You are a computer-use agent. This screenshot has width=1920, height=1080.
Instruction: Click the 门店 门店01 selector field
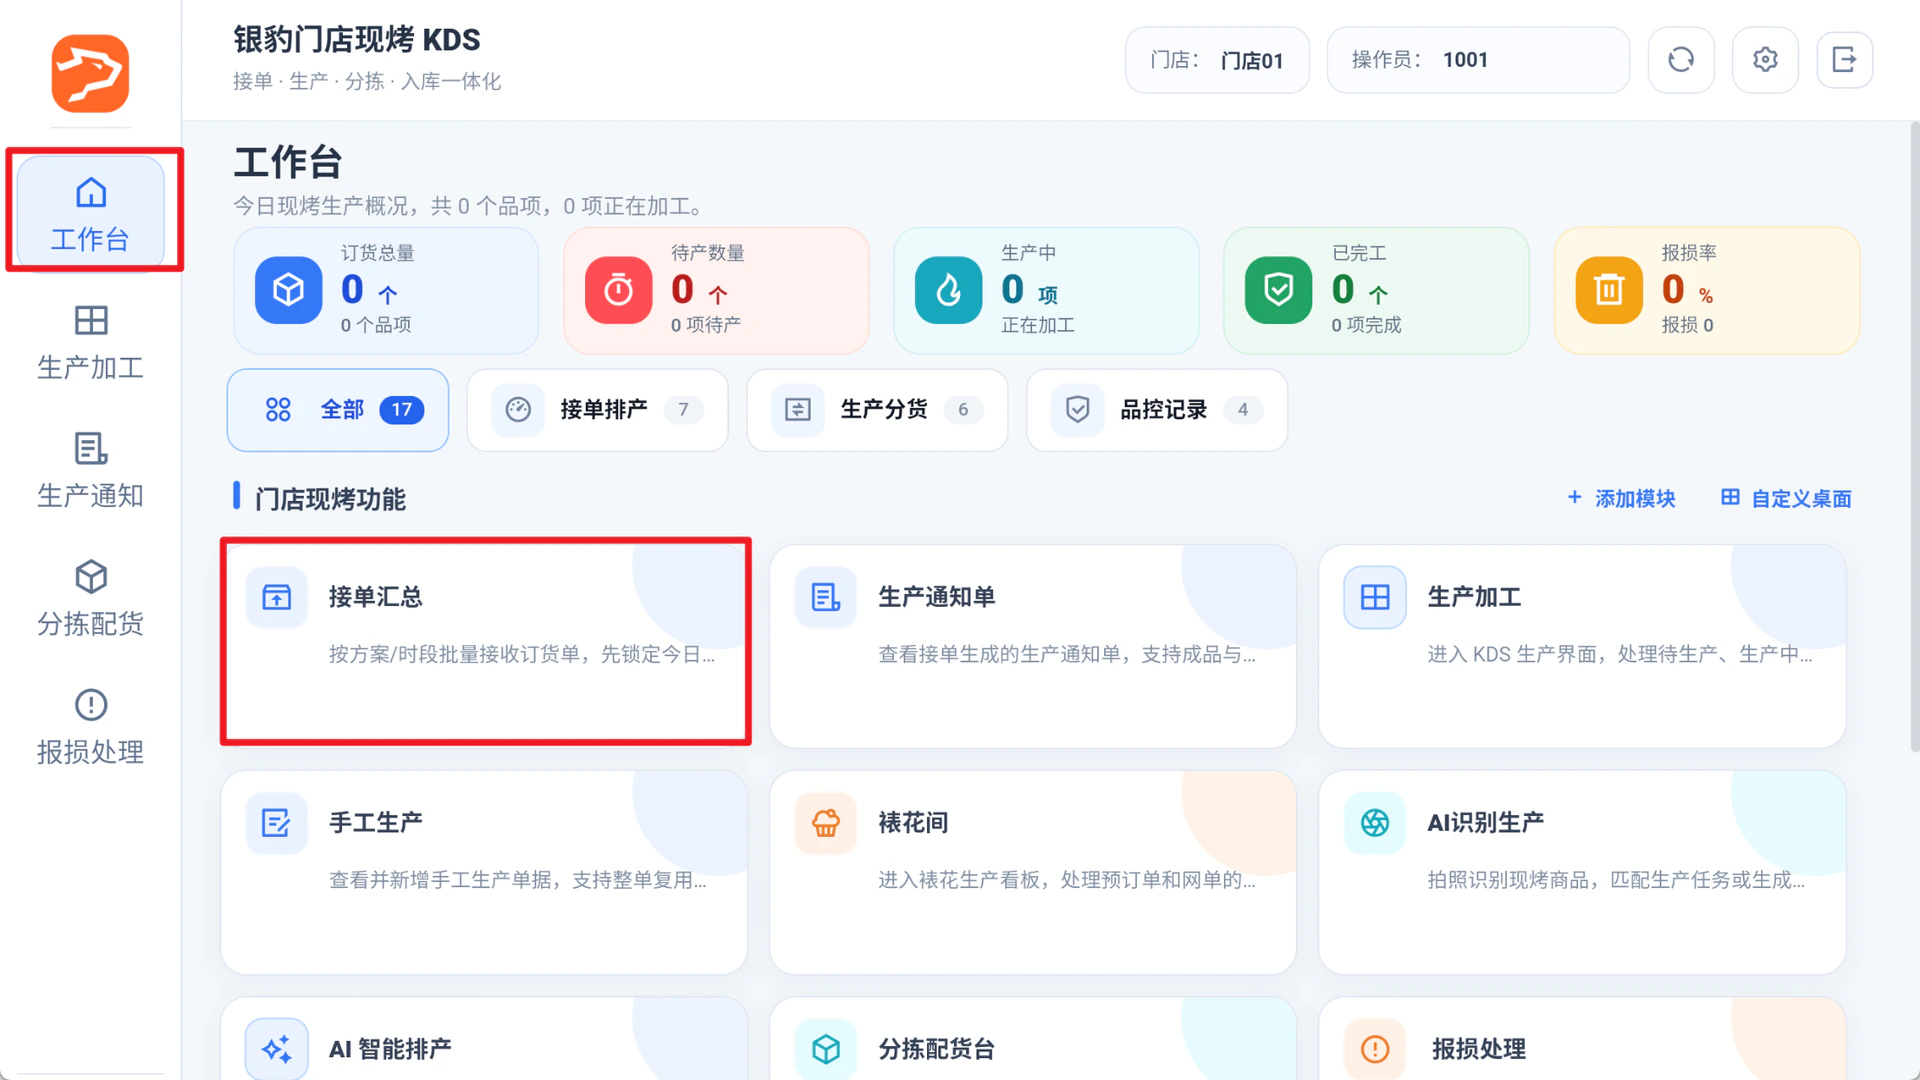click(x=1217, y=60)
